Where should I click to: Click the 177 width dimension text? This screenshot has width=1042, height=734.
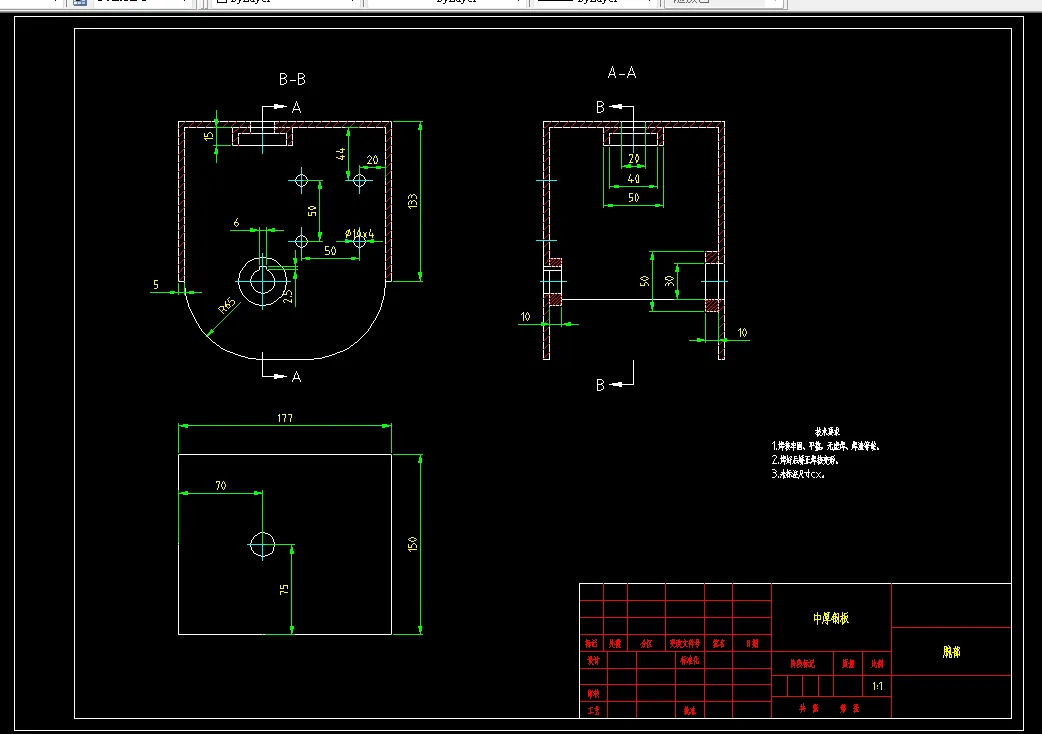[284, 418]
